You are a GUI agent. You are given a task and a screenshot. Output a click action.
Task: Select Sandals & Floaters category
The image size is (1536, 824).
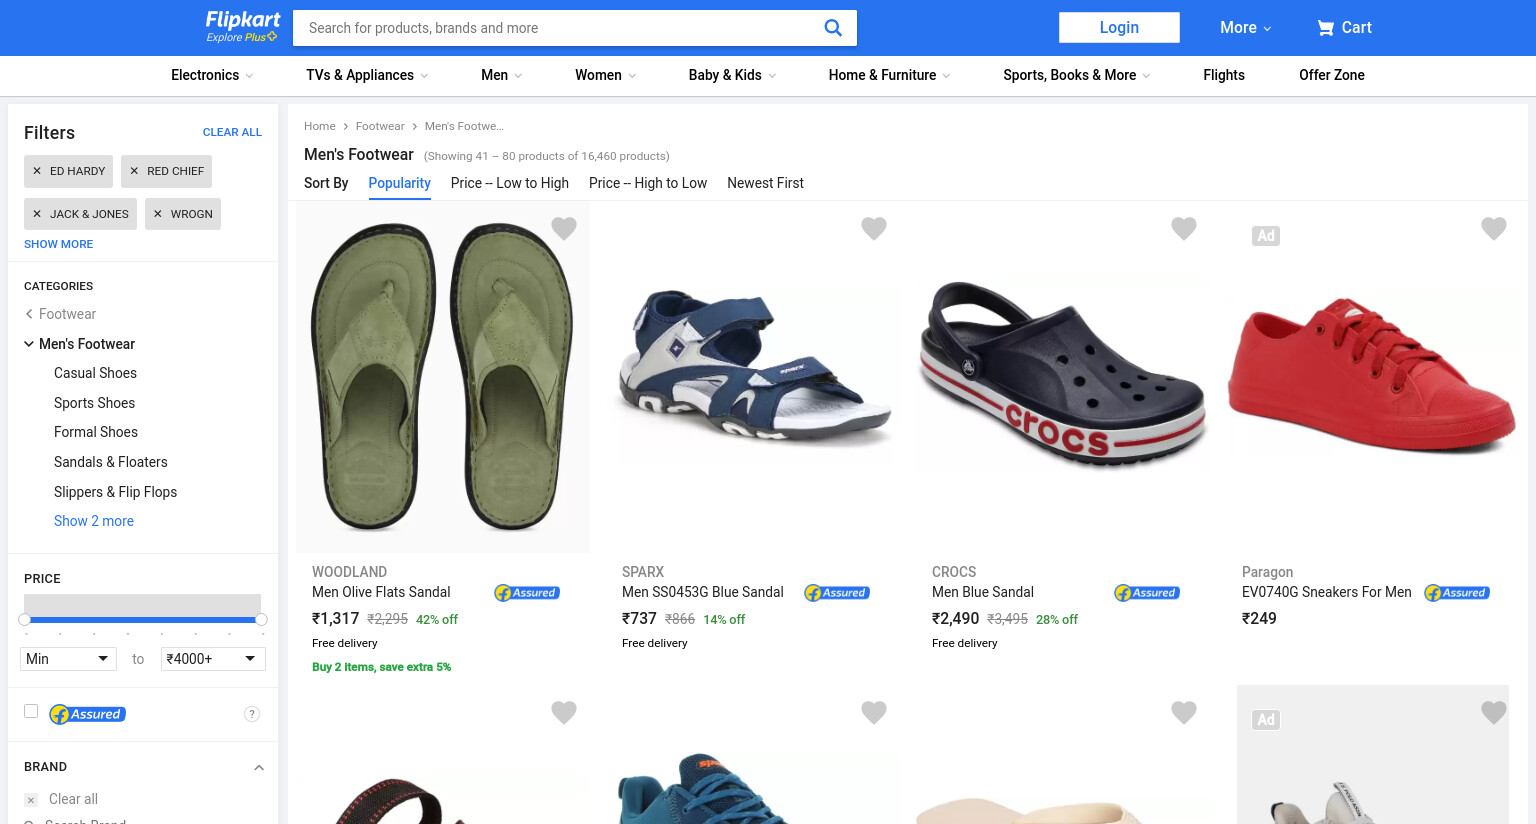pos(111,462)
